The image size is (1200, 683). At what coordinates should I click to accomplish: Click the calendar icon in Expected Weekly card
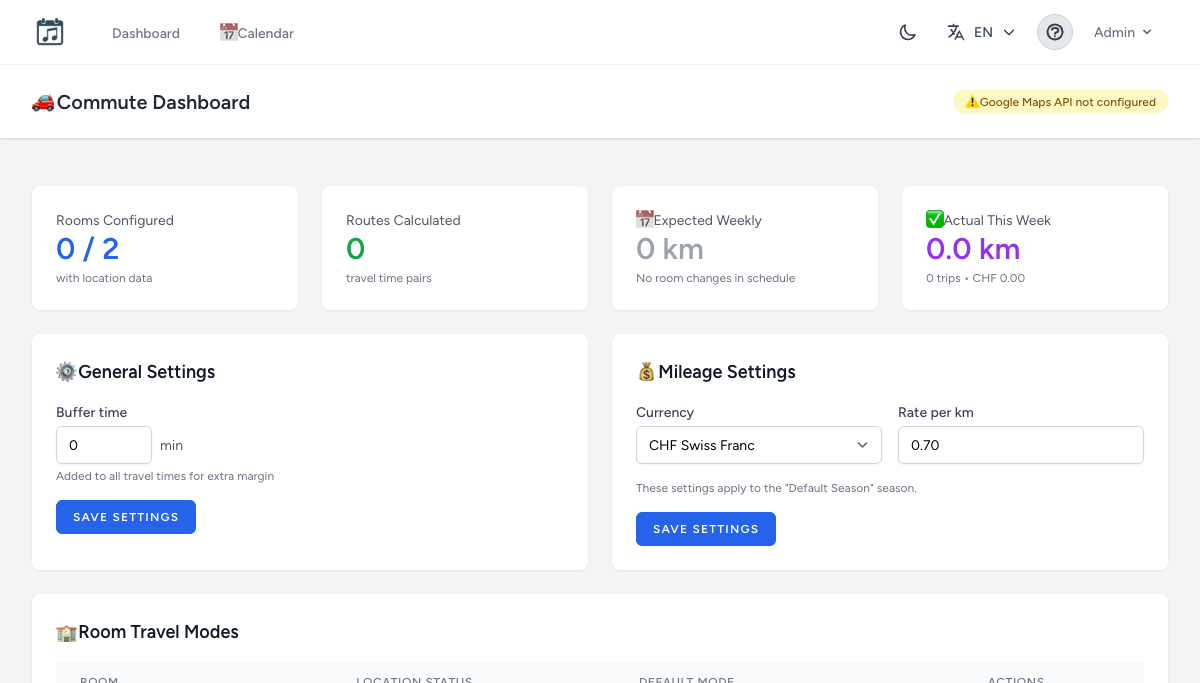click(645, 220)
